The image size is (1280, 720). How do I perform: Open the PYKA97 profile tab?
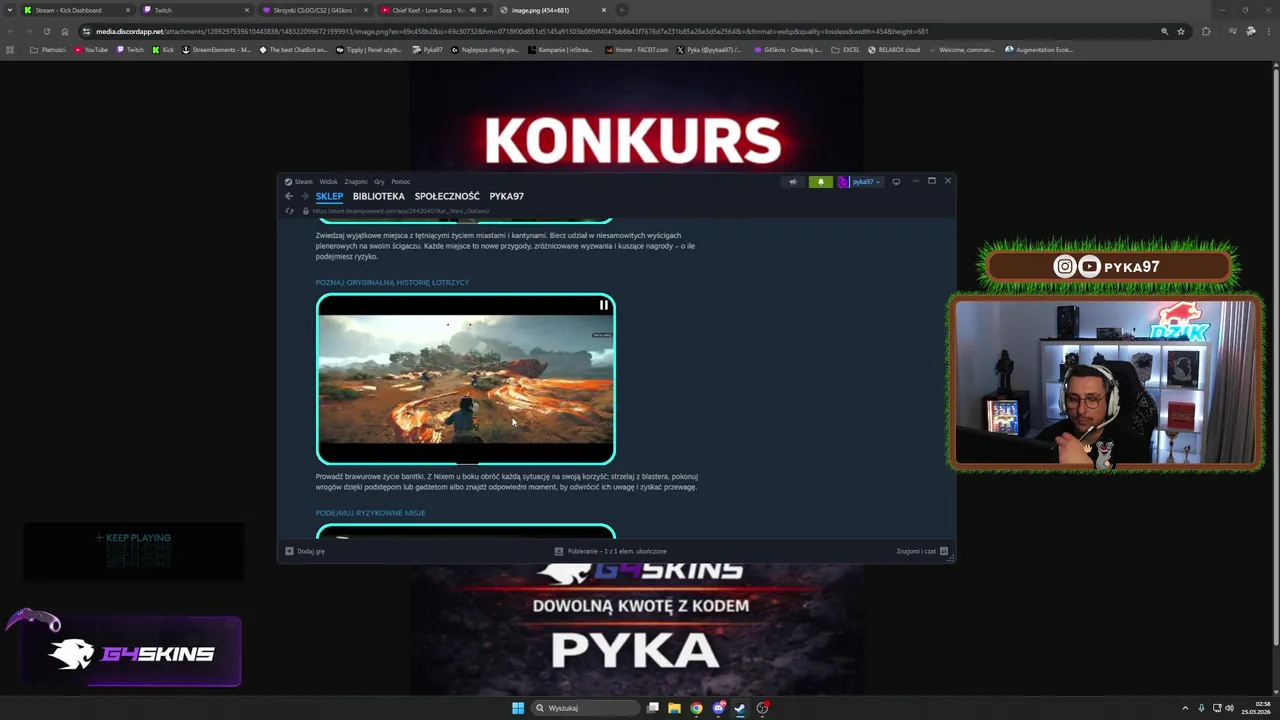click(506, 196)
